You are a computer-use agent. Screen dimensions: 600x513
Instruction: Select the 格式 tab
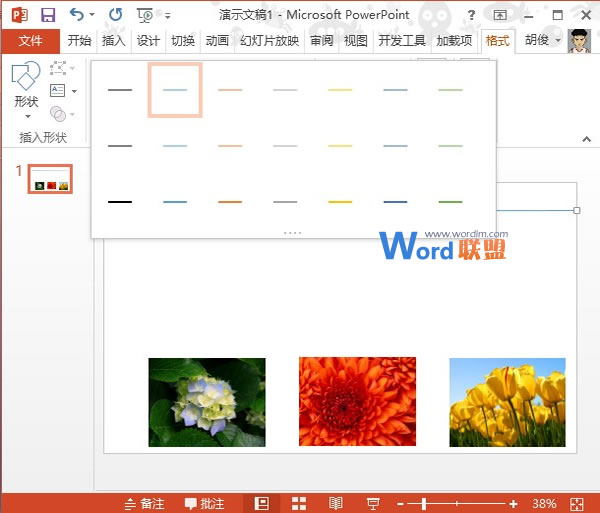(x=497, y=41)
